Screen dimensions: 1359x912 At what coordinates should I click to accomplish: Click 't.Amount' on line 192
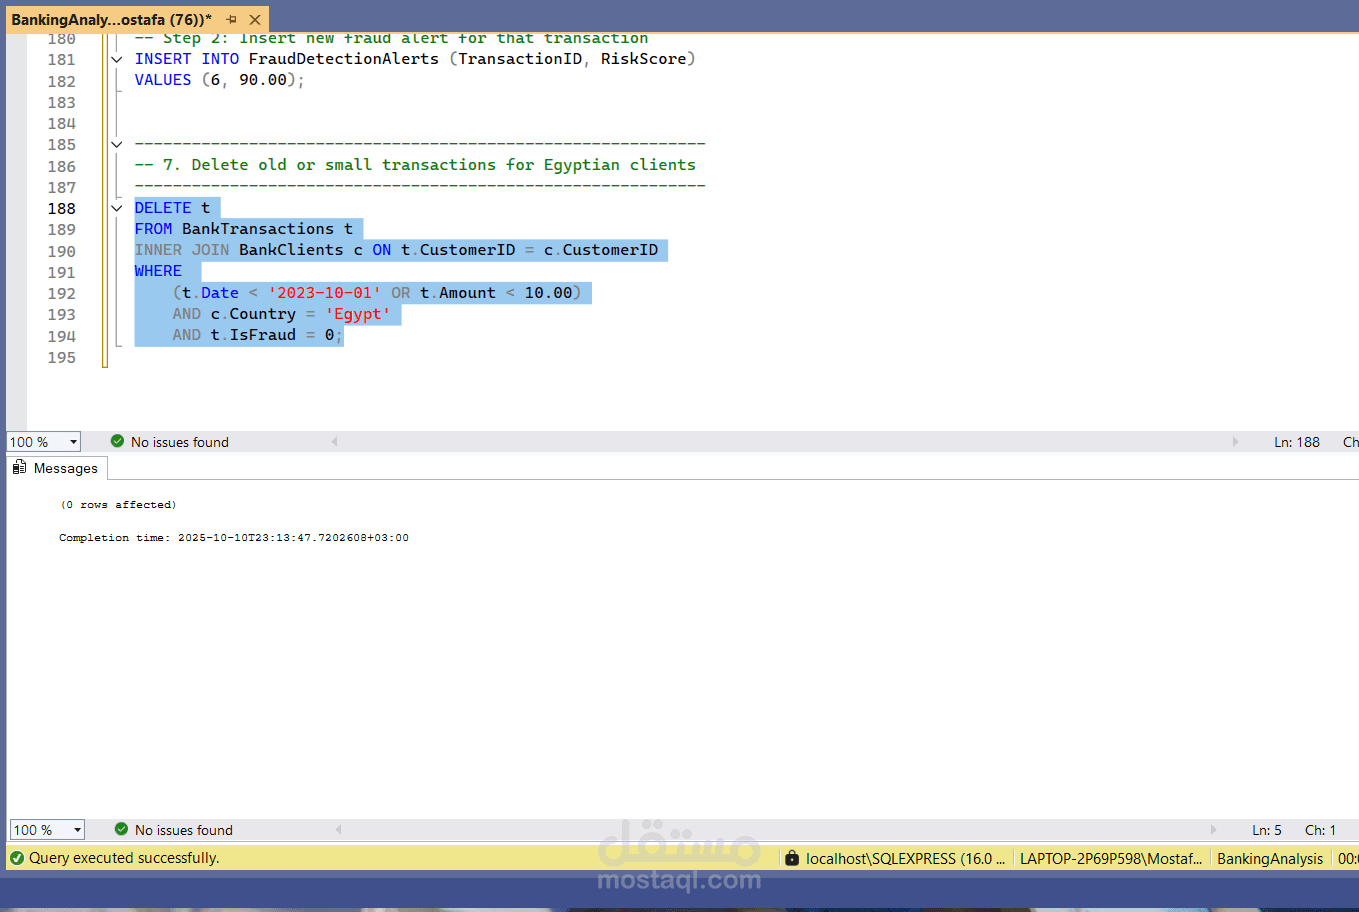tap(458, 293)
